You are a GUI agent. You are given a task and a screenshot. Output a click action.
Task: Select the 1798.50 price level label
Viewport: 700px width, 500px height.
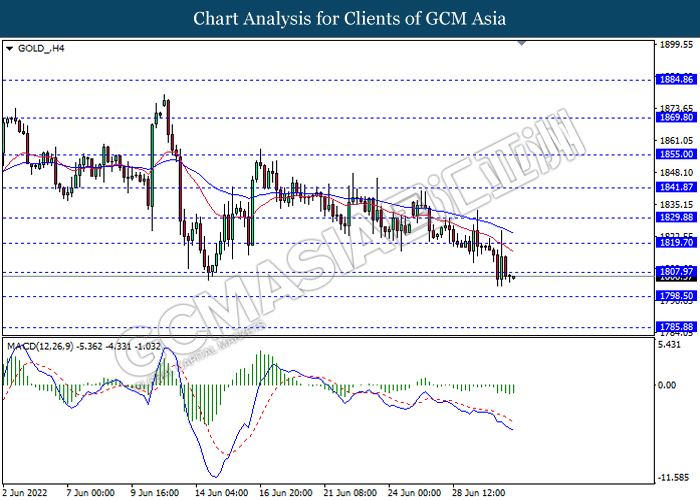point(677,296)
